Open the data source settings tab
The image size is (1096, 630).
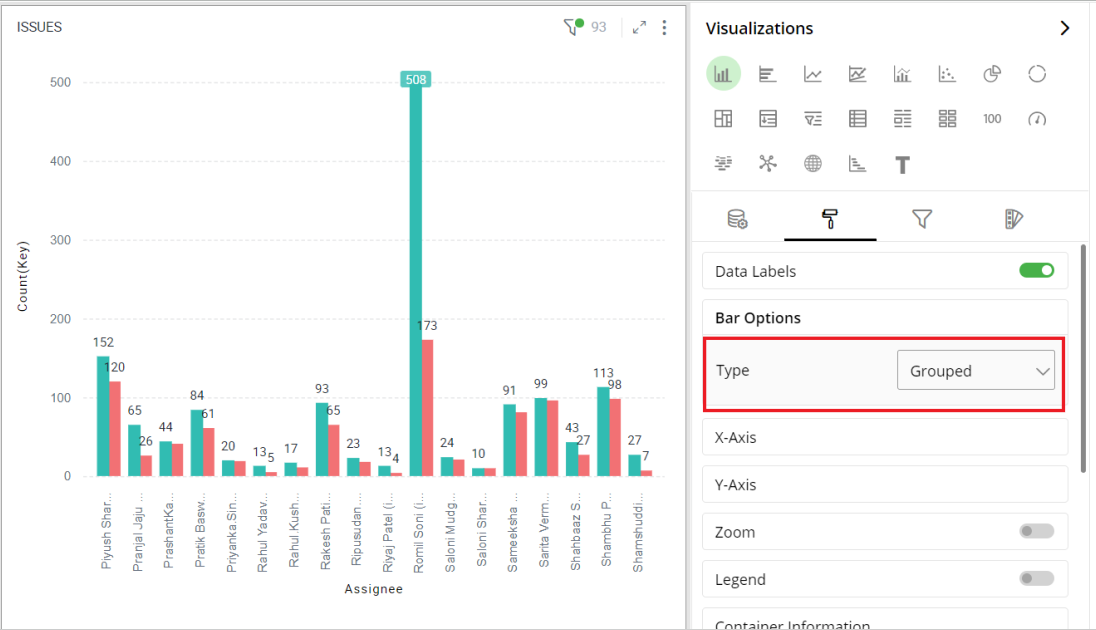737,219
